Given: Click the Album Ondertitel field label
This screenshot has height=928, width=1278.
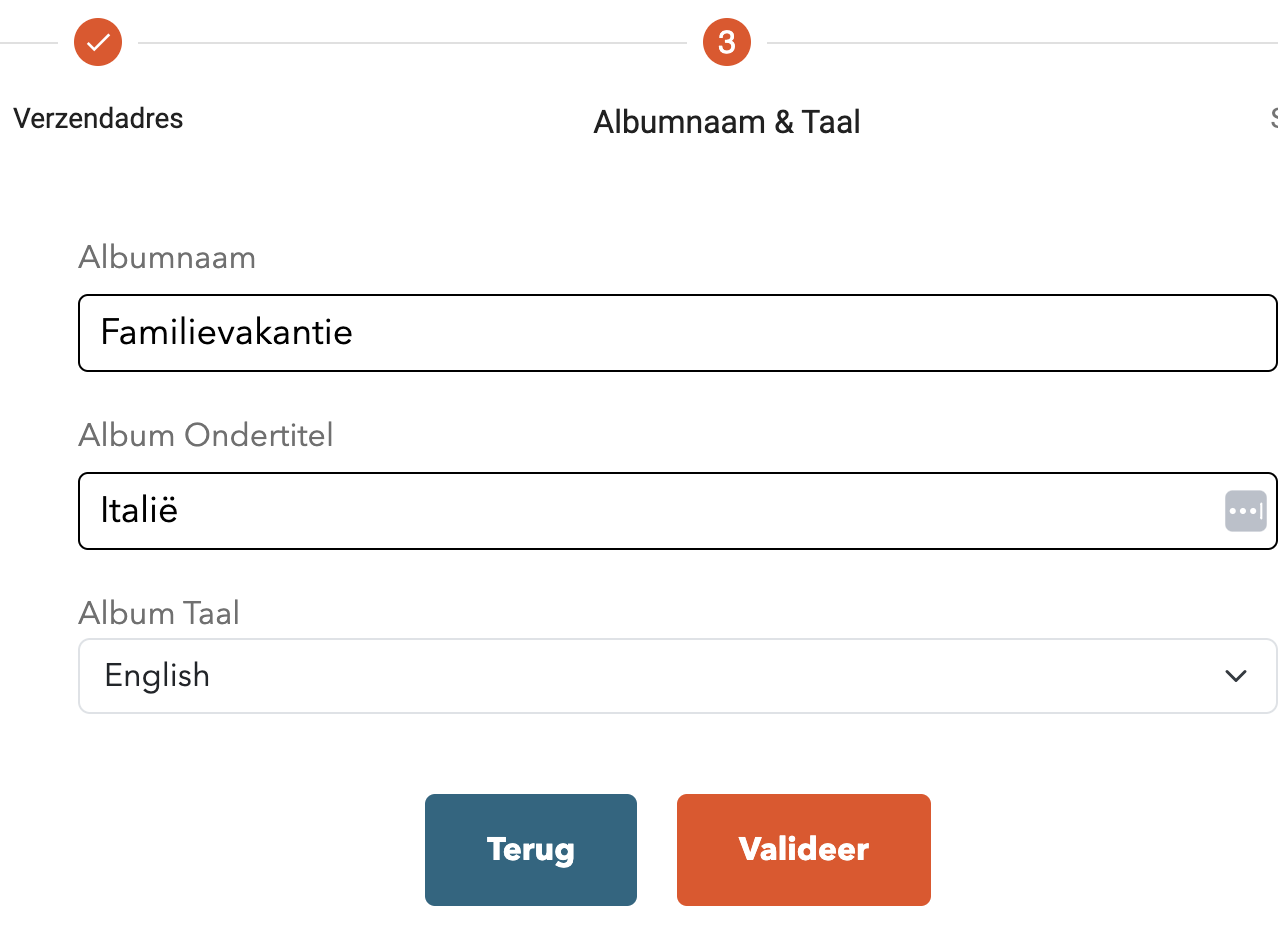Looking at the screenshot, I should pos(206,436).
